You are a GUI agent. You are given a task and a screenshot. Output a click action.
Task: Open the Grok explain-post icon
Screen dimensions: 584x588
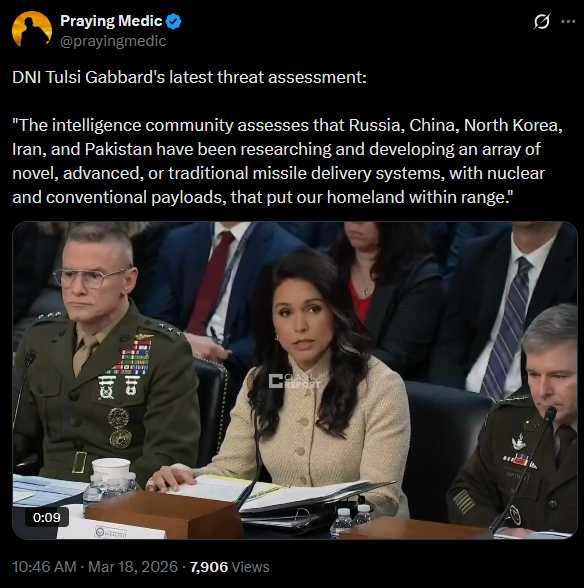click(542, 21)
